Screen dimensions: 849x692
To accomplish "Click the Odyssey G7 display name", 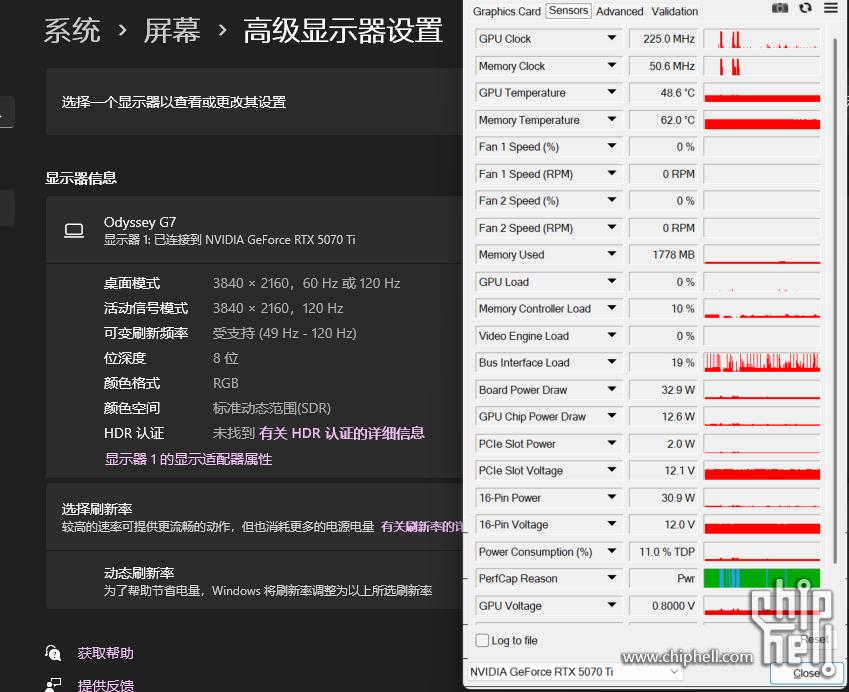I will [140, 223].
